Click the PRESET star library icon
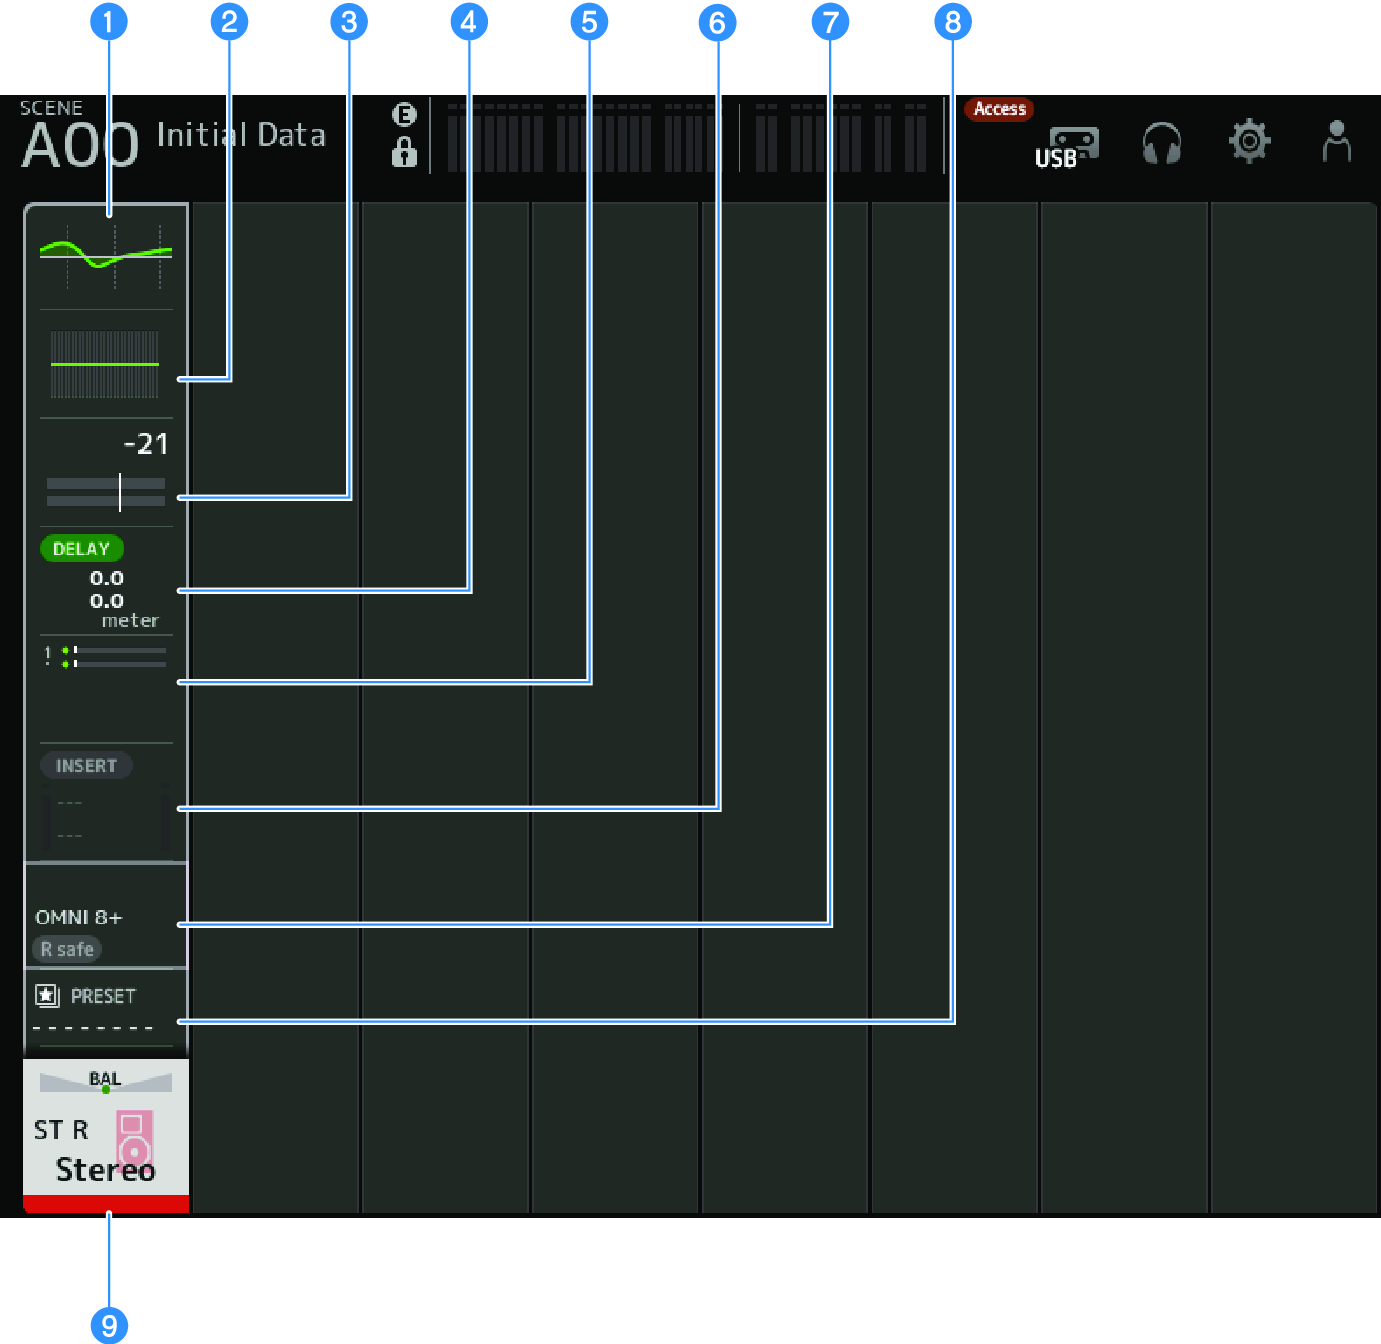The height and width of the screenshot is (1344, 1381). 47,996
